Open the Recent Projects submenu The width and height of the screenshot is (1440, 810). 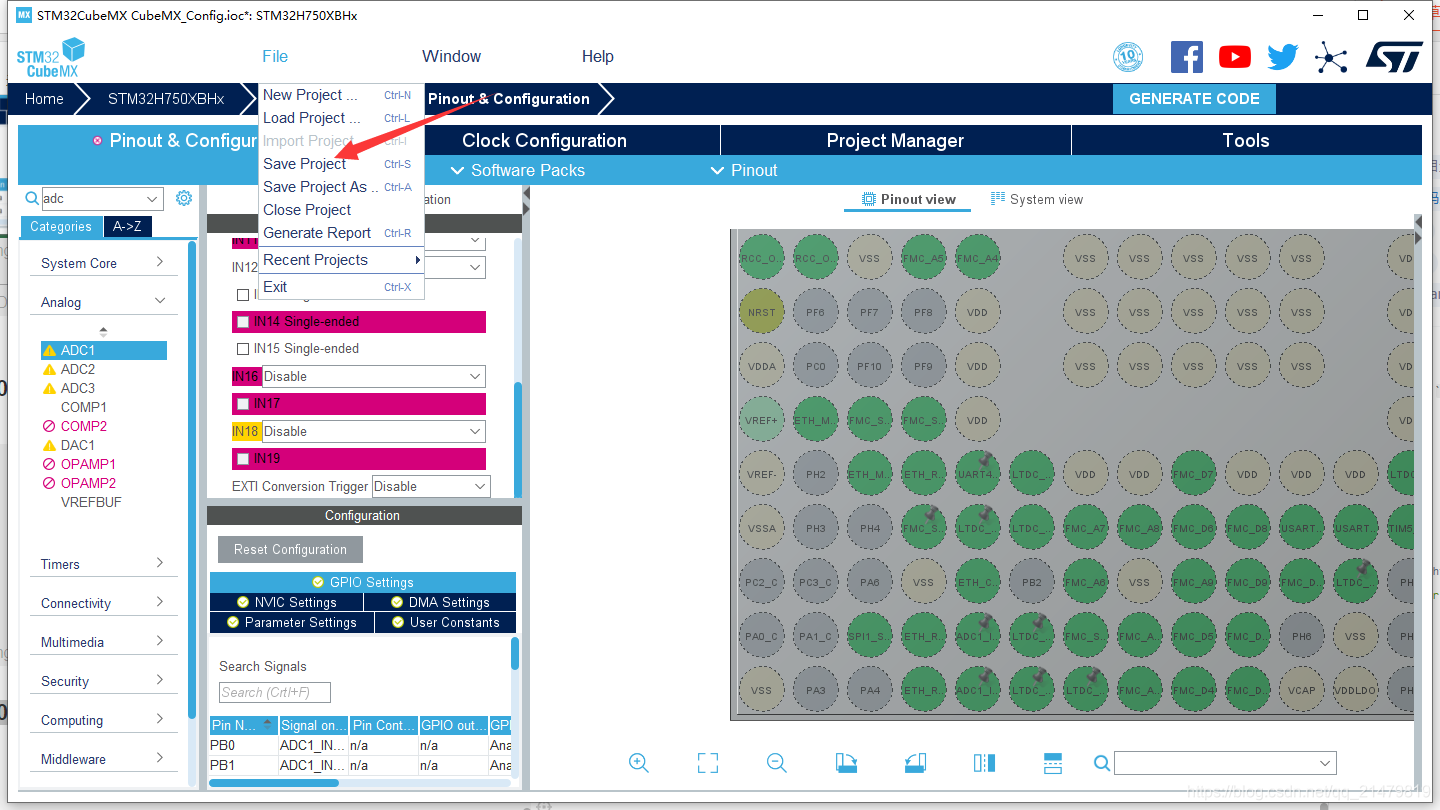coord(341,260)
